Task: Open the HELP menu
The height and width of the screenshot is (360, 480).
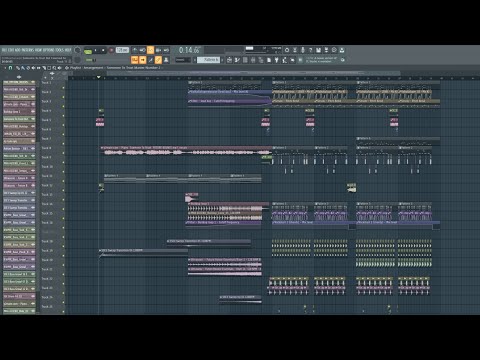Action: point(68,50)
